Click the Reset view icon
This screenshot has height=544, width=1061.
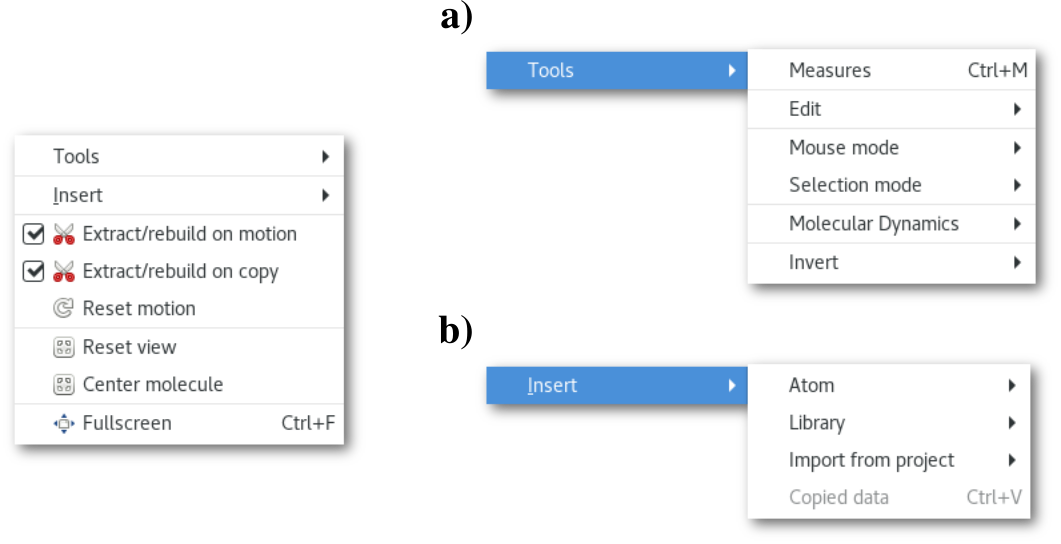coord(64,348)
